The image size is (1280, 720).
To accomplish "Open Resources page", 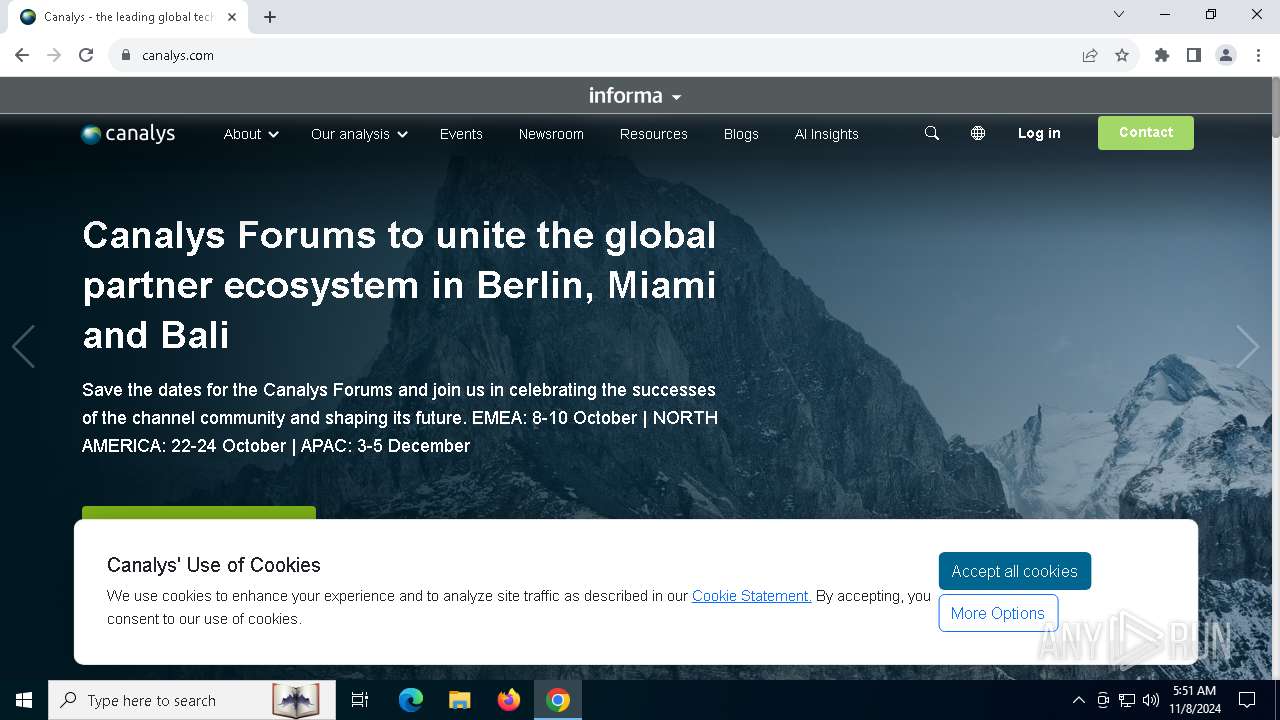I will coord(654,134).
